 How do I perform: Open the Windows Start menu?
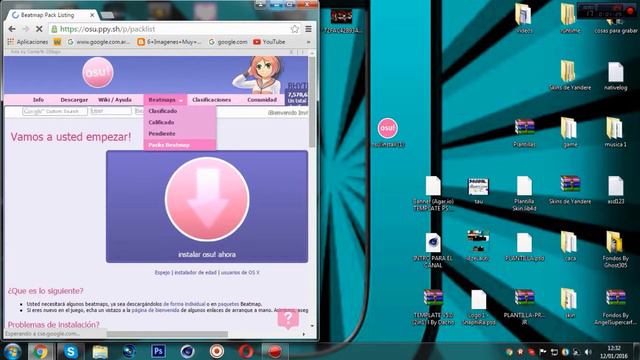[x=12, y=351]
